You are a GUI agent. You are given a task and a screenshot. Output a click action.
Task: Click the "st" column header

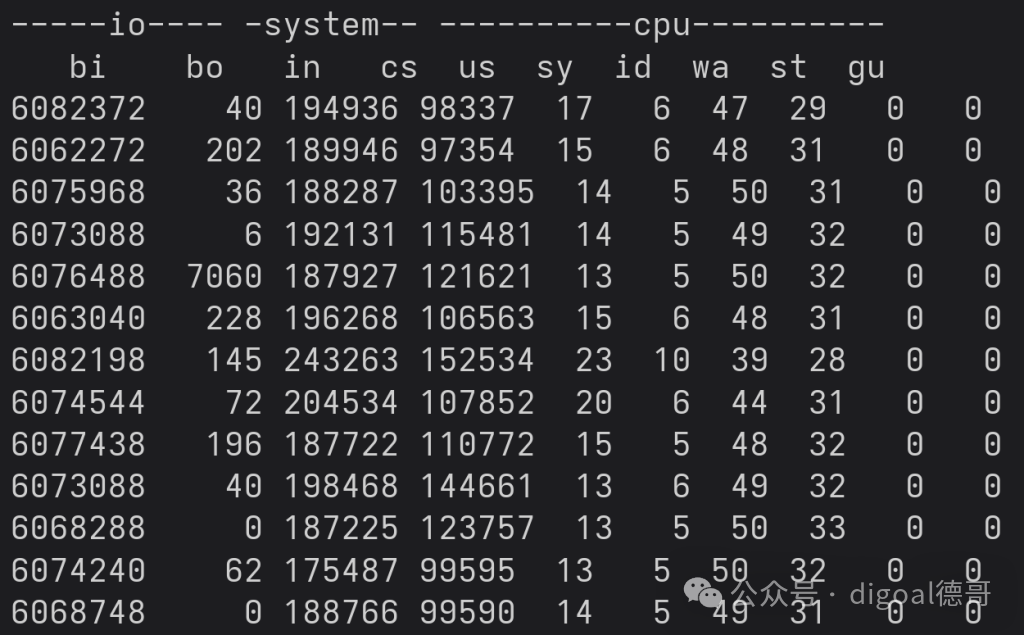788,67
